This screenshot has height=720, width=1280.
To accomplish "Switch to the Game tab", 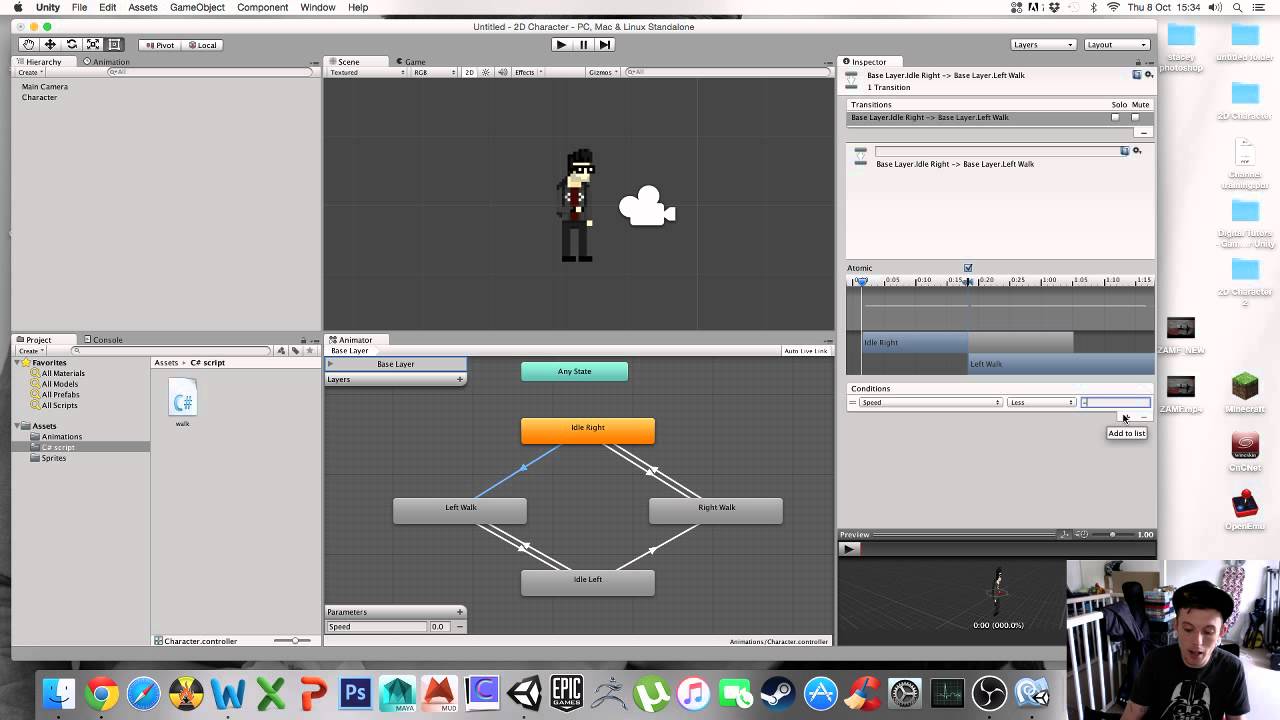I will point(409,62).
